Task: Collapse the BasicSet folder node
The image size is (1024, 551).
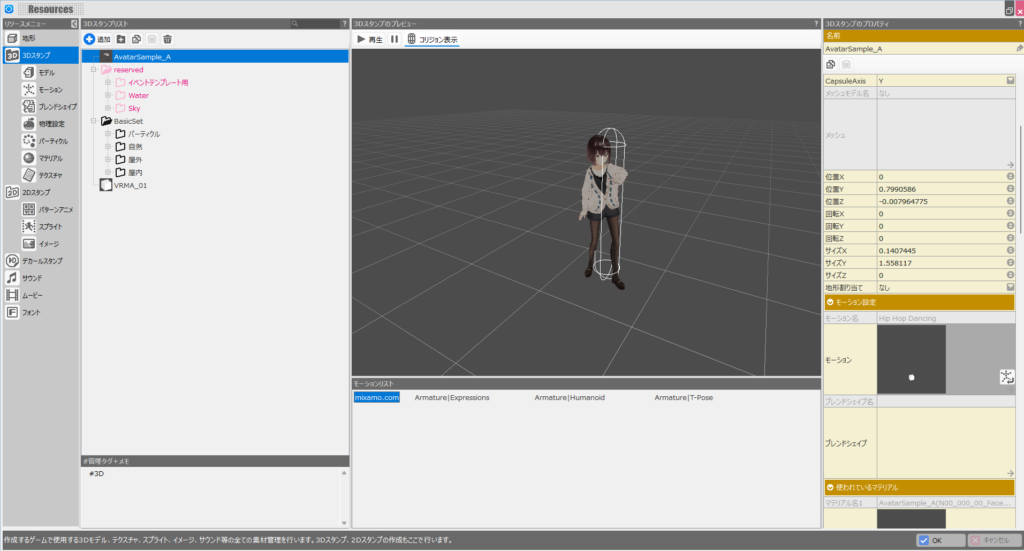Action: tap(93, 121)
